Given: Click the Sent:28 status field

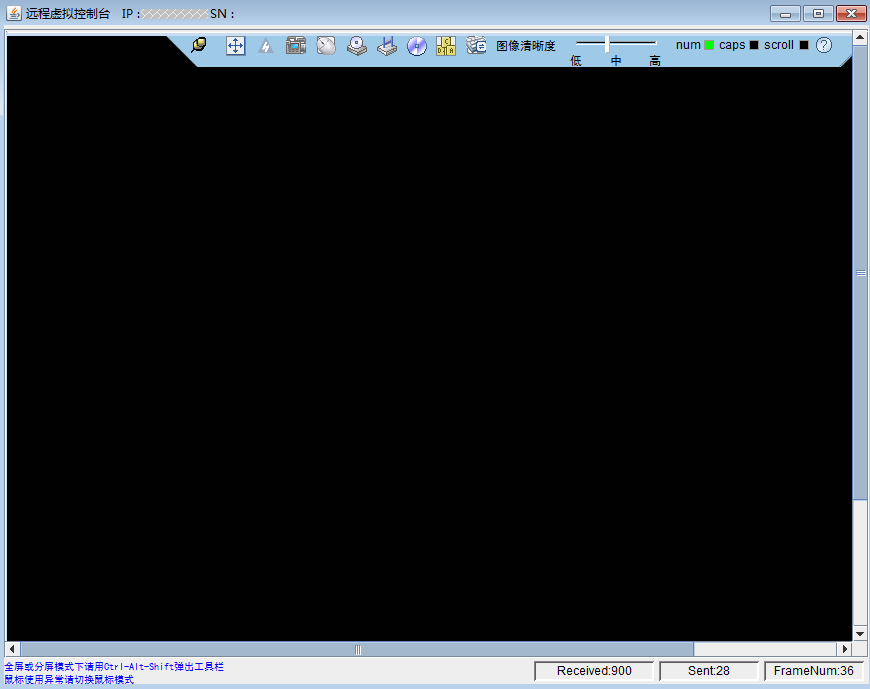Looking at the screenshot, I should [709, 671].
